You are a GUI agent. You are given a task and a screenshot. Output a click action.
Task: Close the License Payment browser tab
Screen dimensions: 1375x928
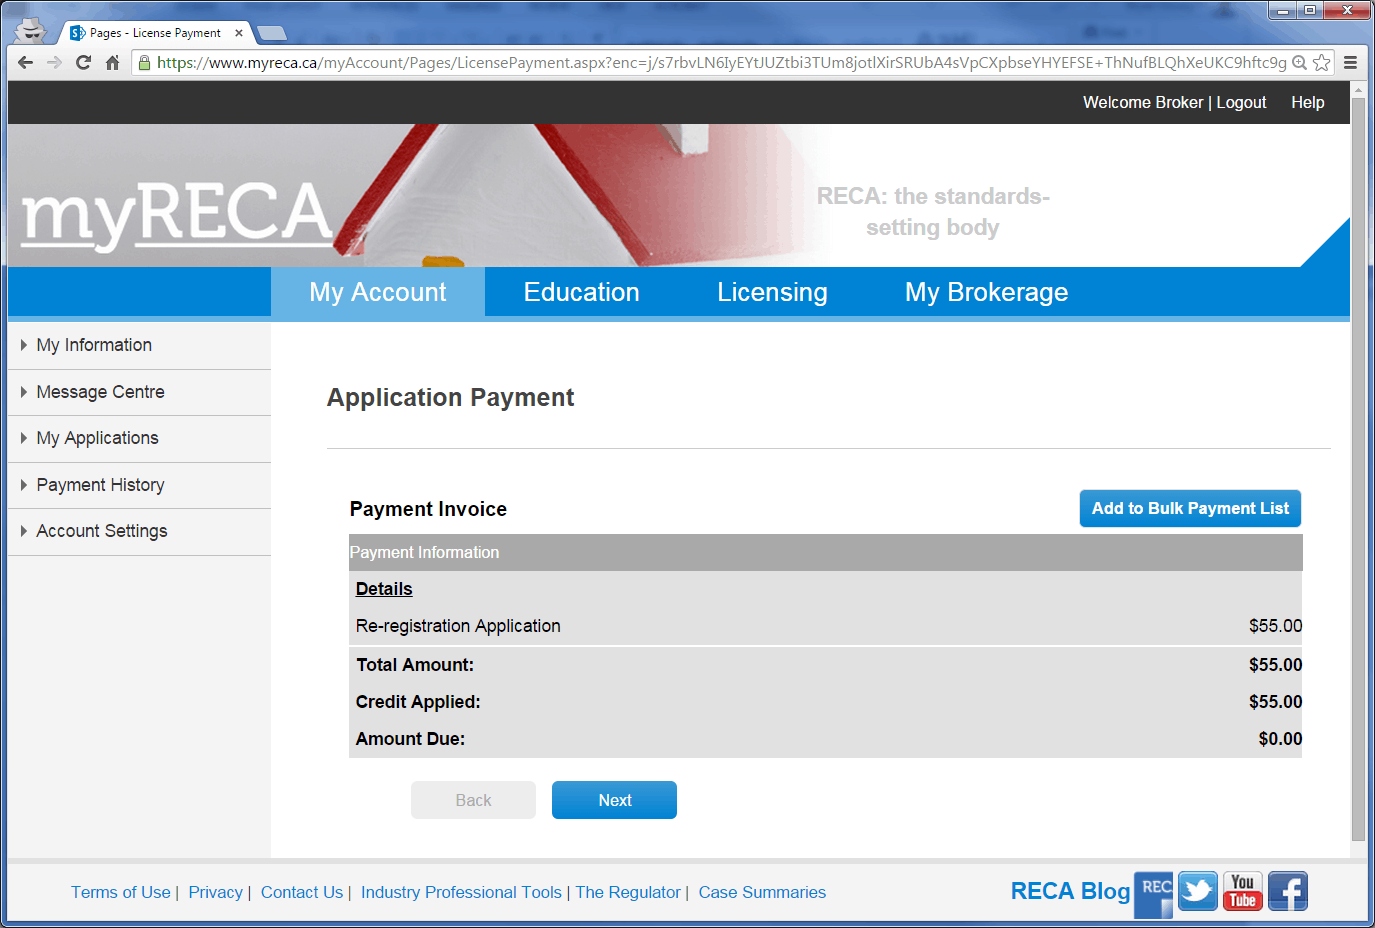pos(239,33)
